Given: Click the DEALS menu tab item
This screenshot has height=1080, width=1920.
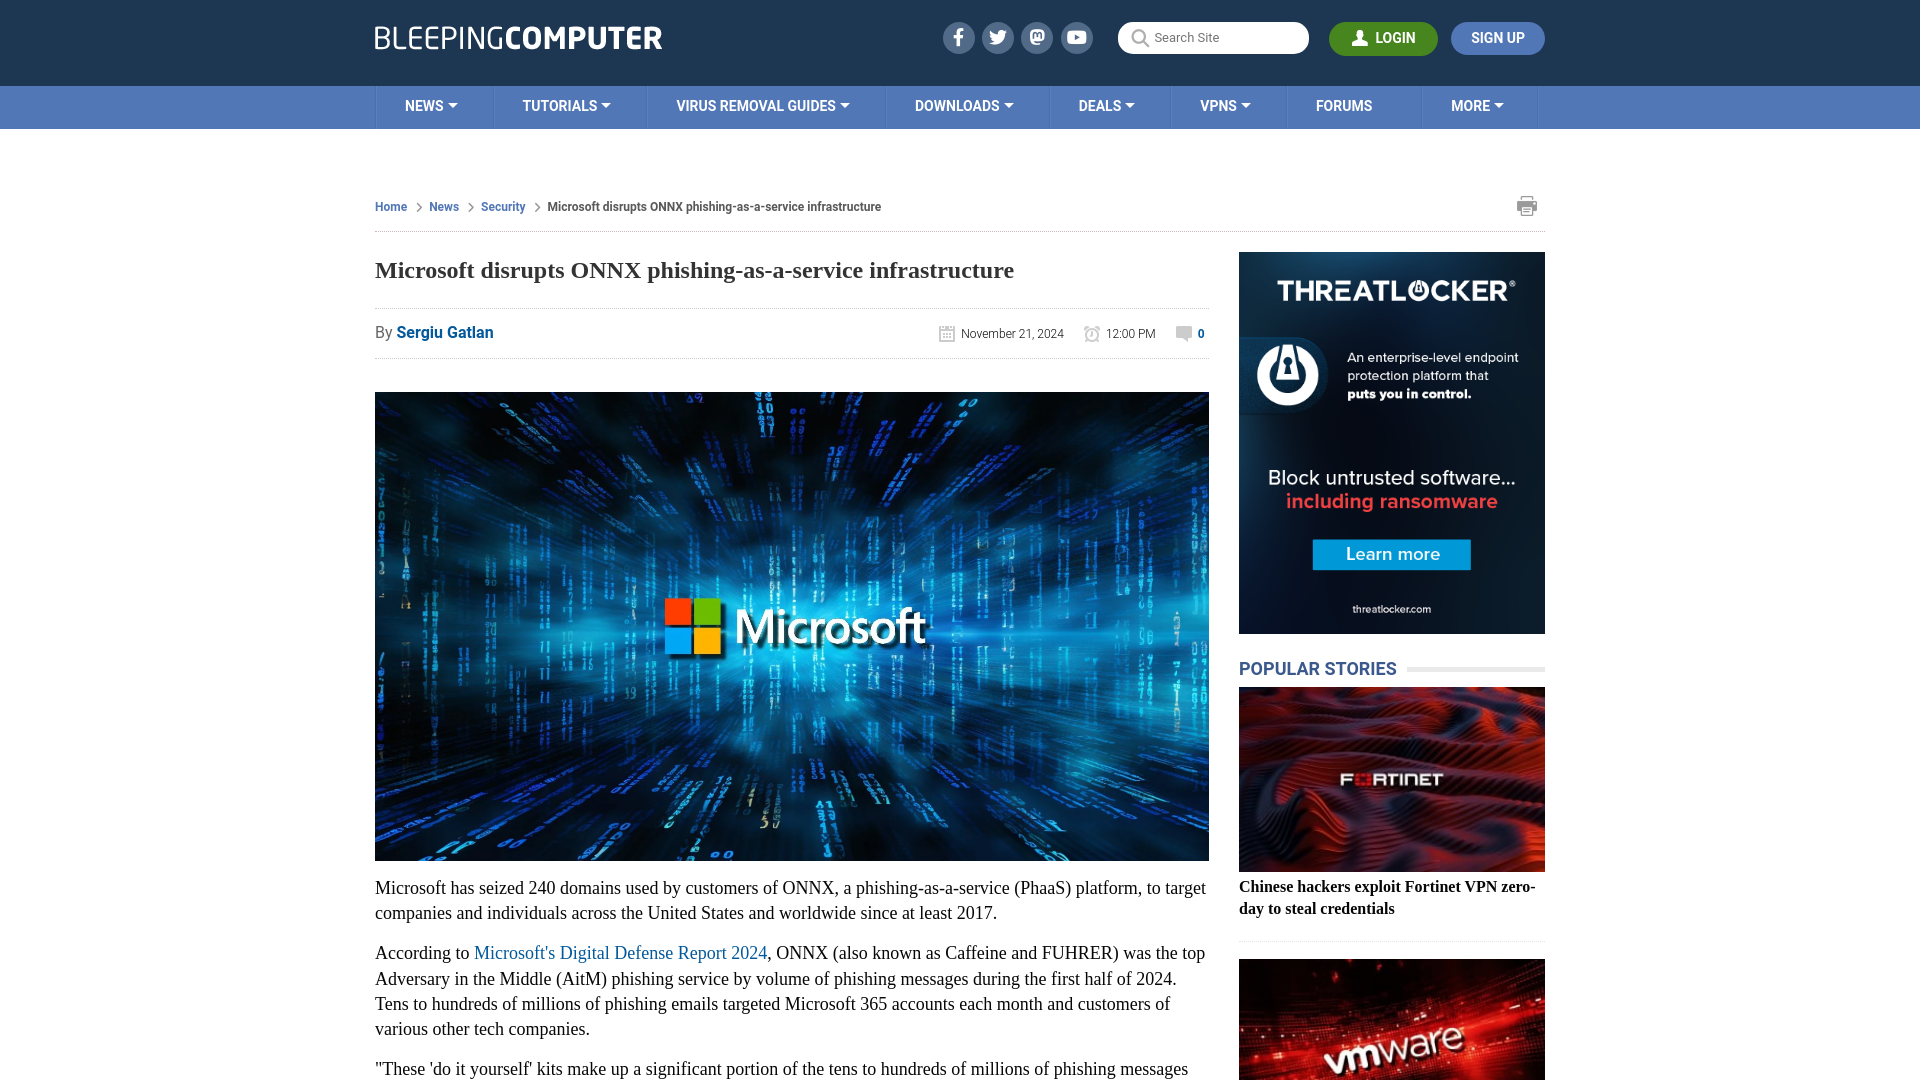Looking at the screenshot, I should click(1106, 105).
